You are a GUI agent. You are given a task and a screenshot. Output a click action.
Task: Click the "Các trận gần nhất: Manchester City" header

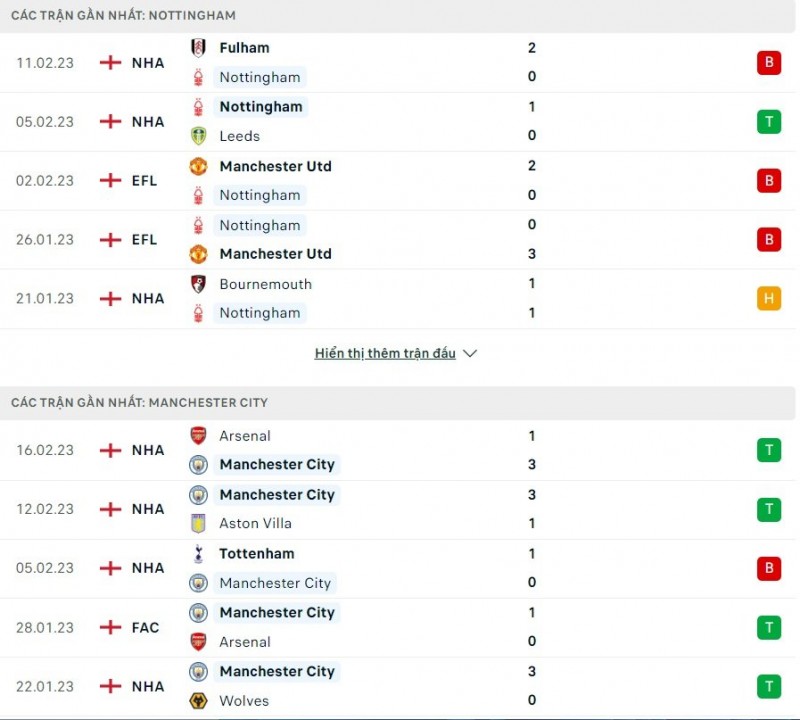[x=140, y=402]
